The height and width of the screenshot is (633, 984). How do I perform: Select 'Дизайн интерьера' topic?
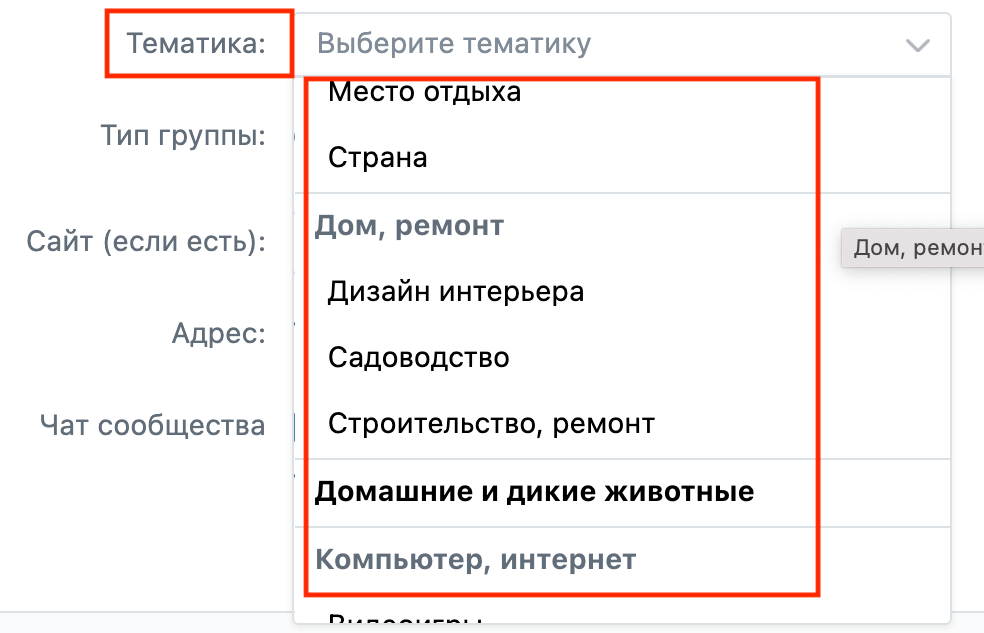(456, 292)
